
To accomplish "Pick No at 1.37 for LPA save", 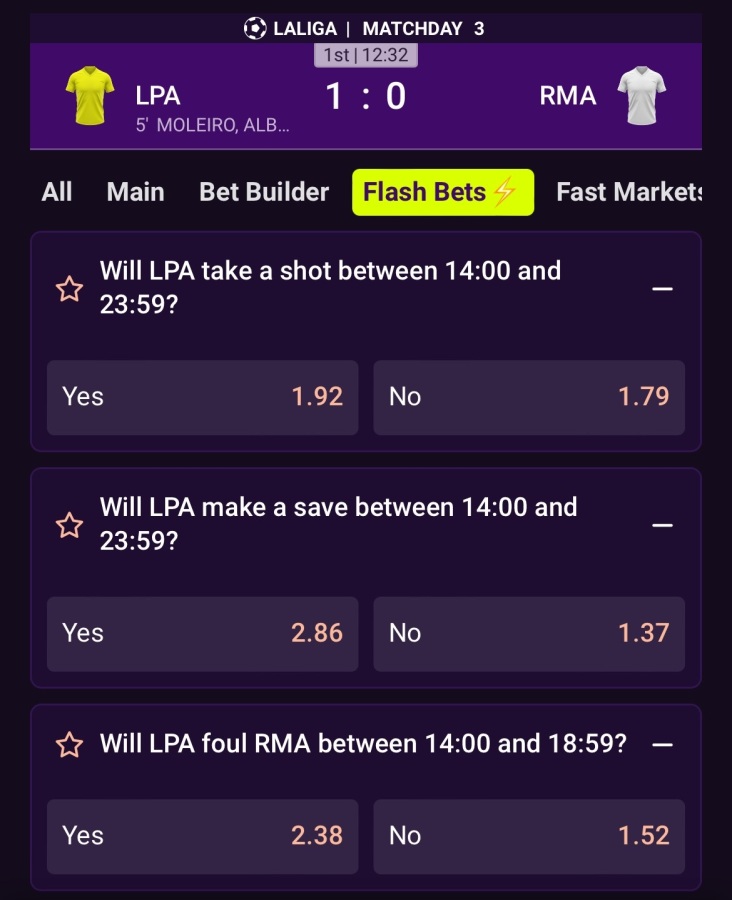I will [529, 633].
